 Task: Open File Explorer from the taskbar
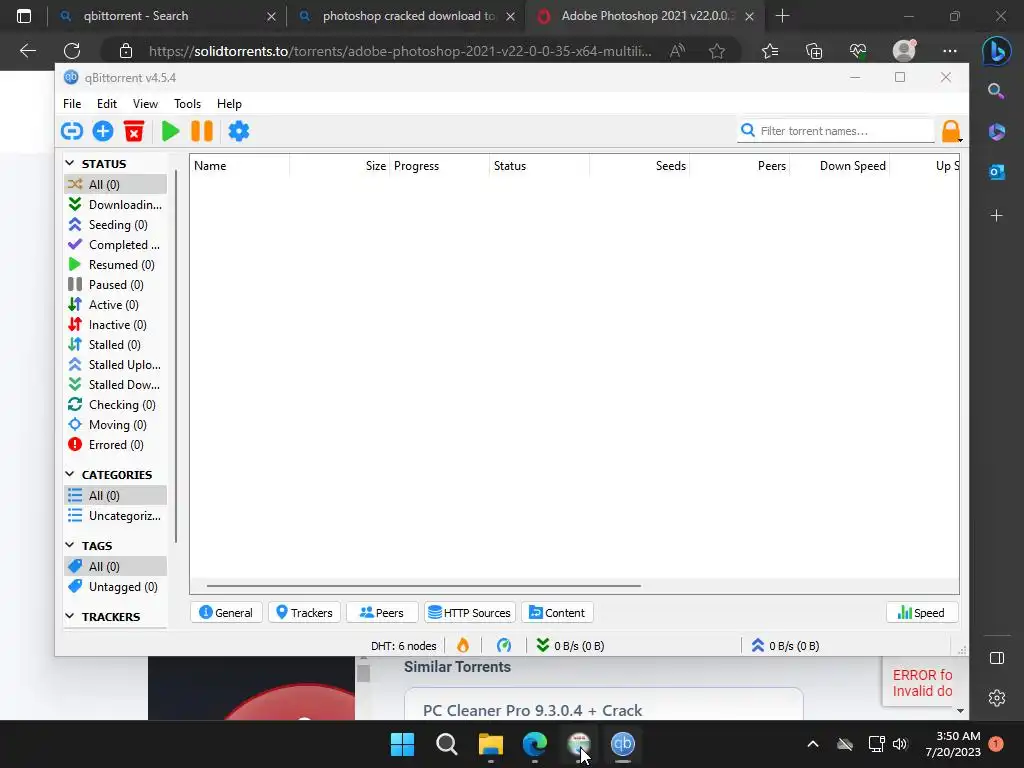tap(490, 744)
